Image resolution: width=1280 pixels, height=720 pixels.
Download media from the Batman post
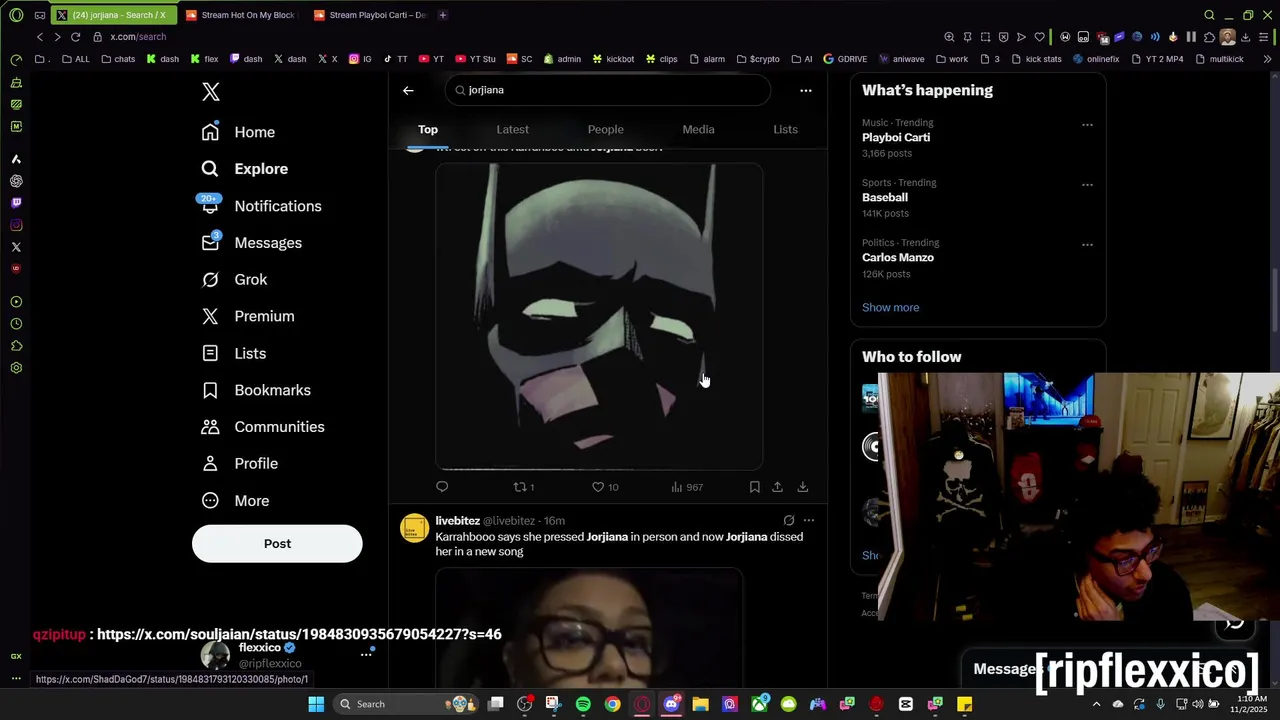point(802,487)
